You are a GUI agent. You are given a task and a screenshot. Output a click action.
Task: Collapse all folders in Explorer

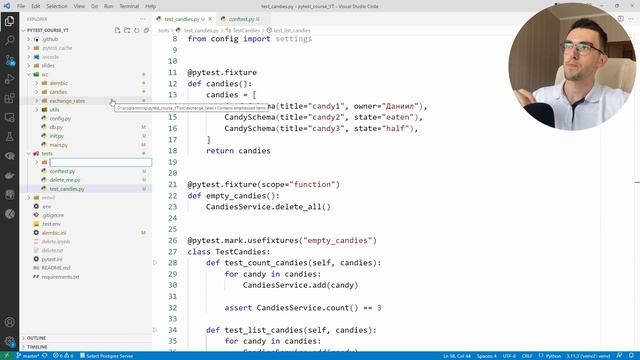click(x=146, y=30)
